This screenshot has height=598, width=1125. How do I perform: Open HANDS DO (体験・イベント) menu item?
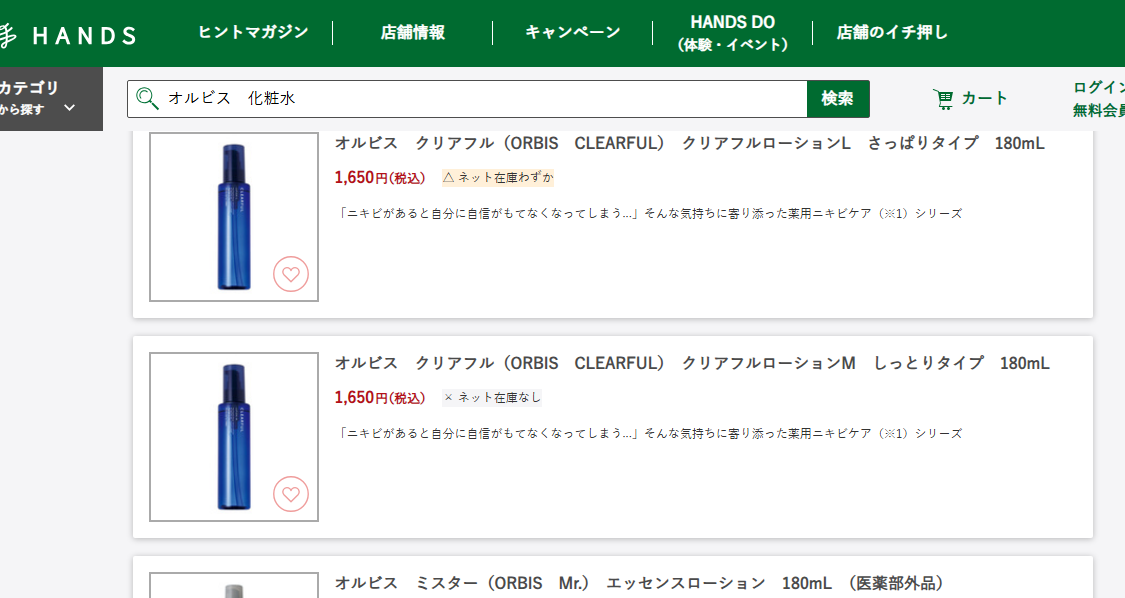click(733, 33)
